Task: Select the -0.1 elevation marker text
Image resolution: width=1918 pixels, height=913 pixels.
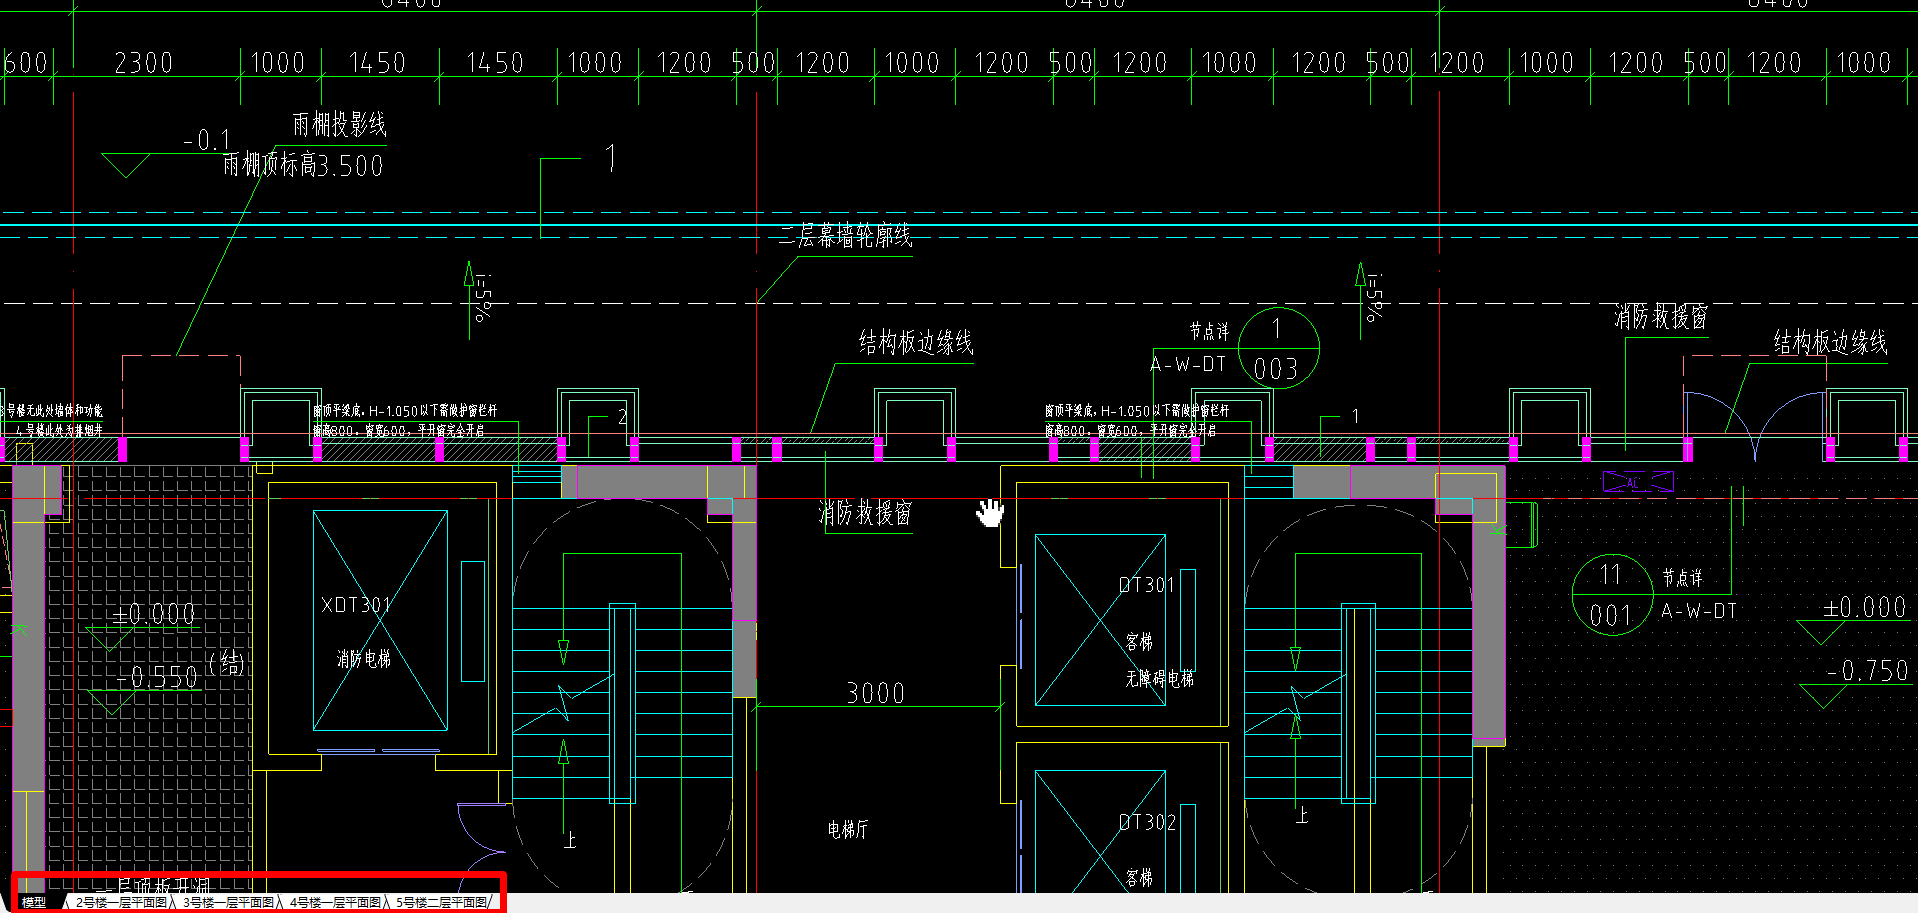Action: pos(207,140)
